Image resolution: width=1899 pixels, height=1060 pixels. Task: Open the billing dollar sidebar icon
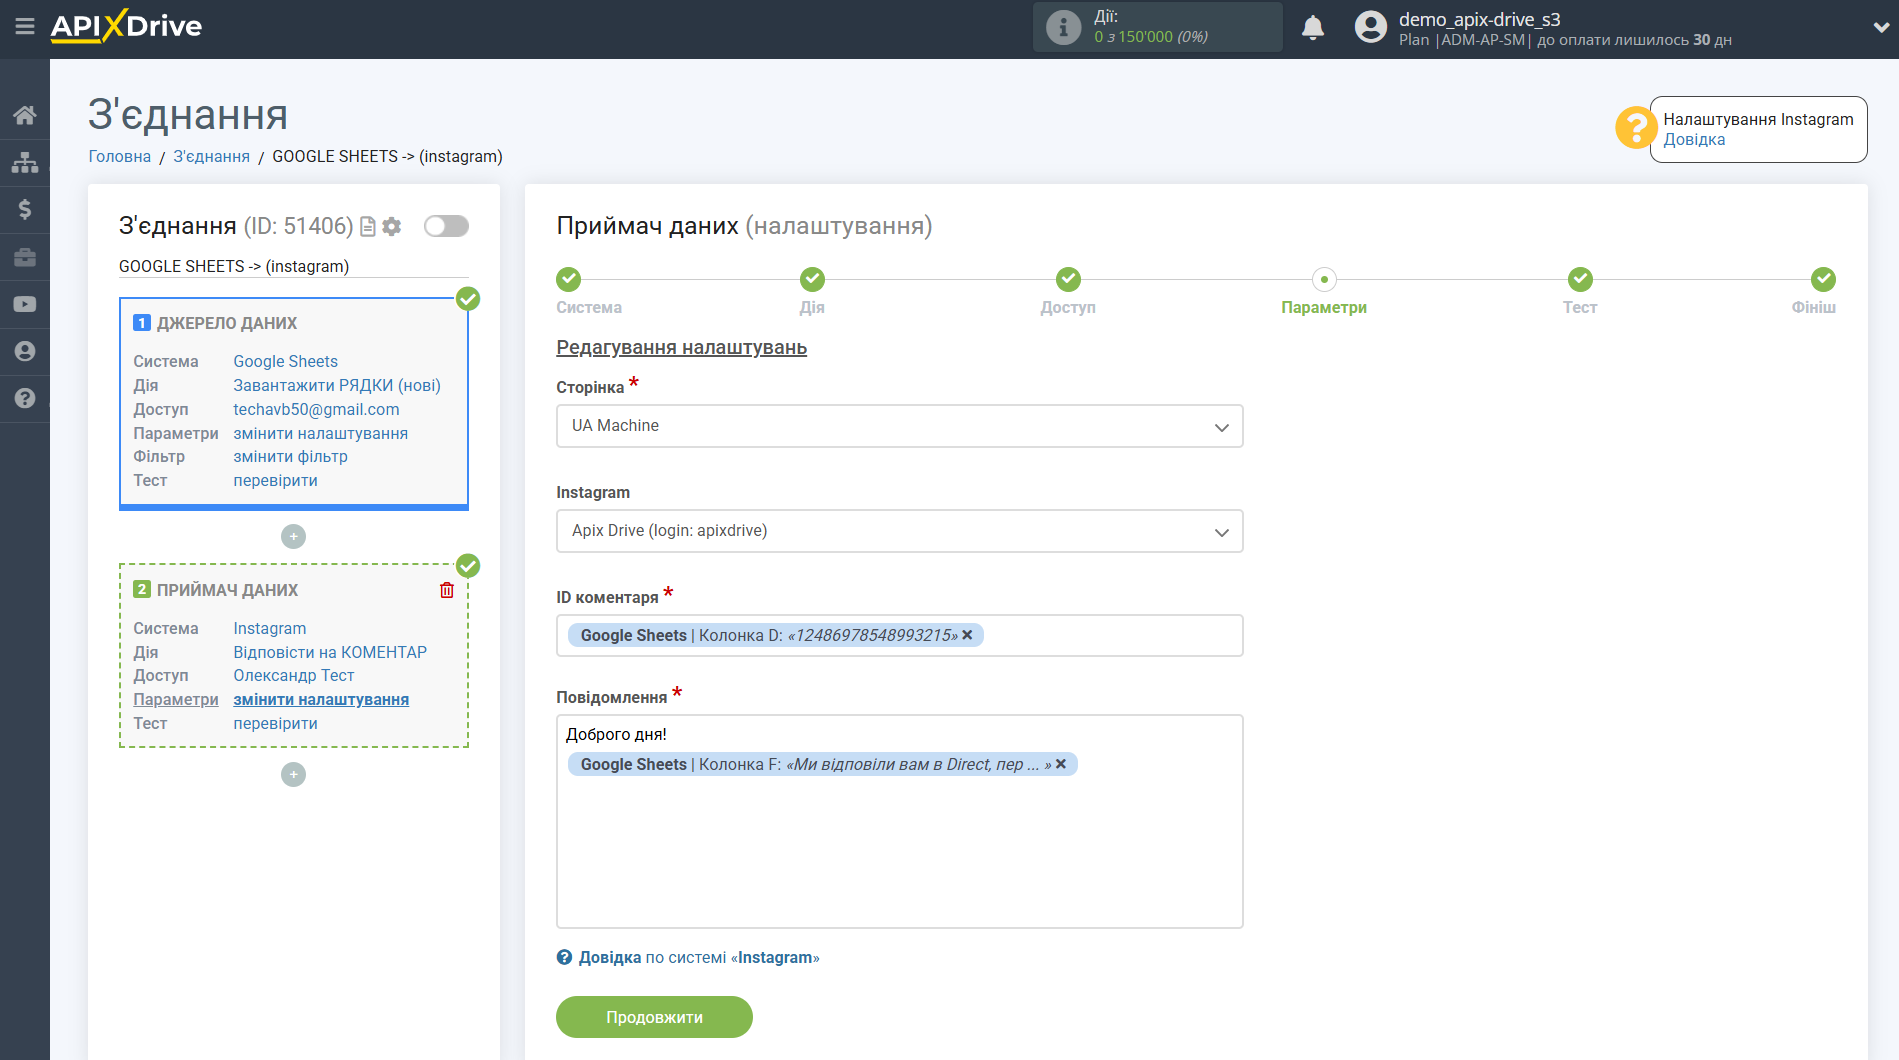[x=25, y=209]
